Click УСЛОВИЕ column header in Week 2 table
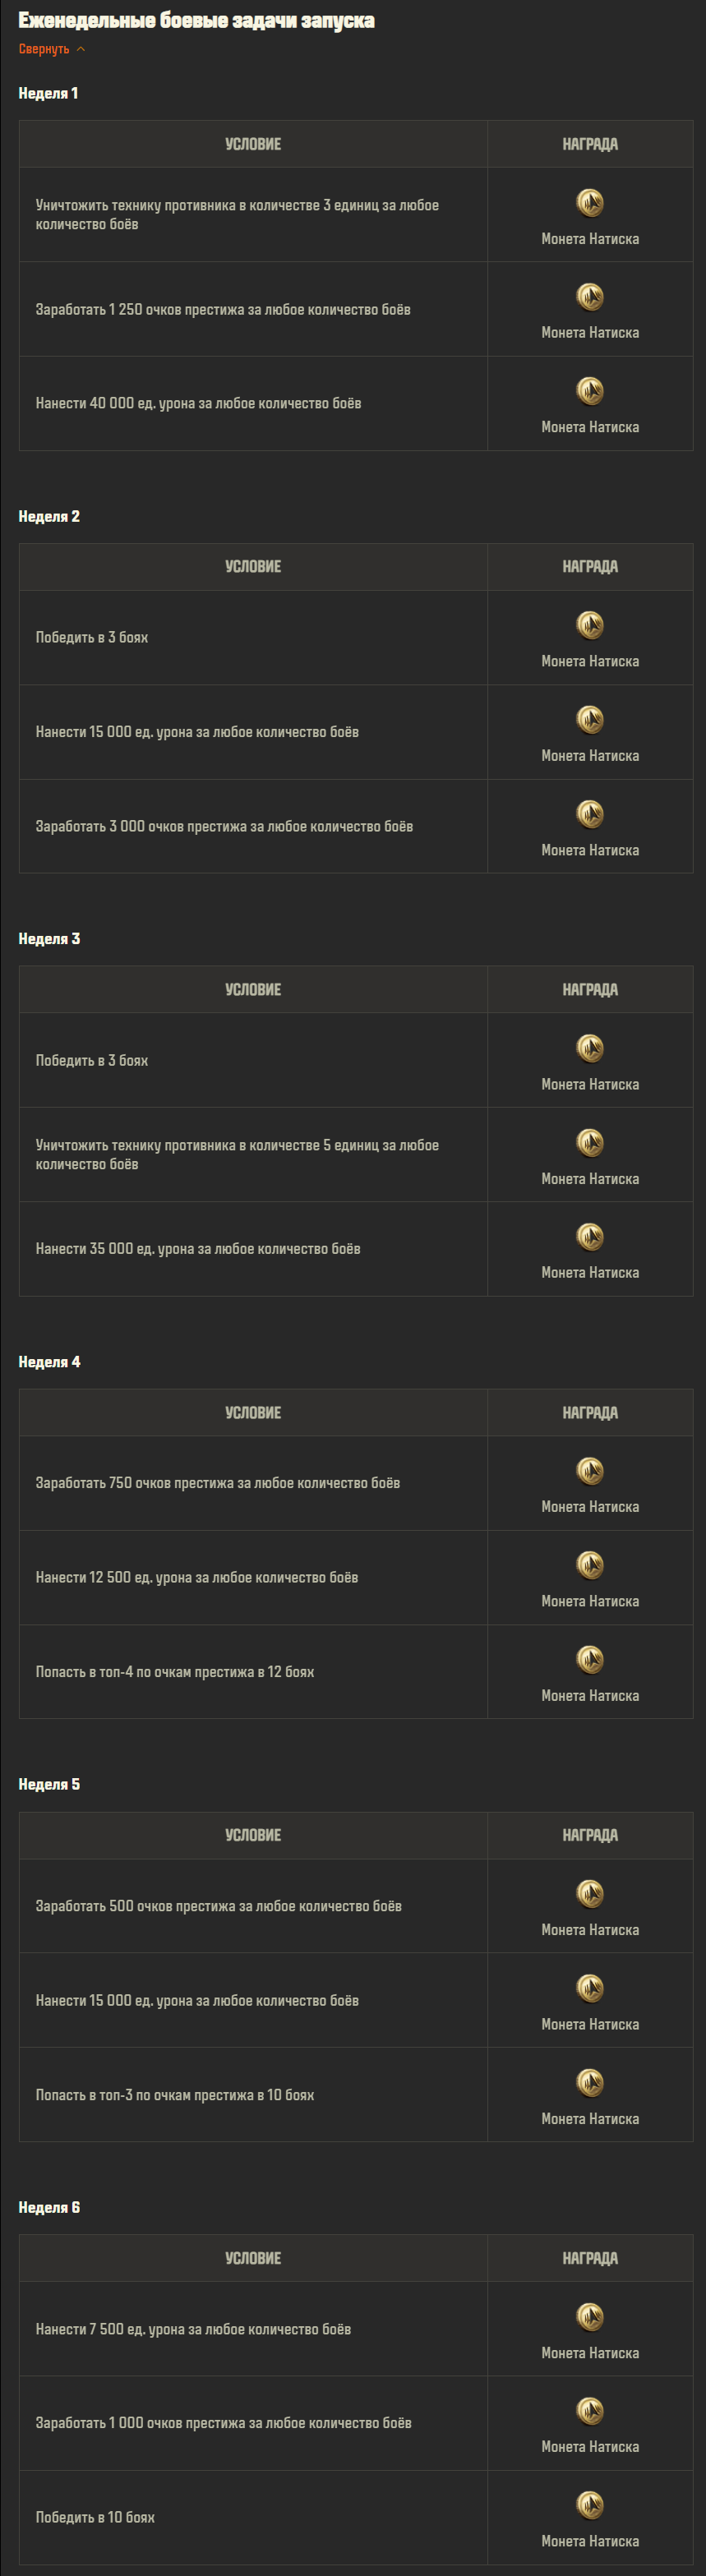 point(253,567)
